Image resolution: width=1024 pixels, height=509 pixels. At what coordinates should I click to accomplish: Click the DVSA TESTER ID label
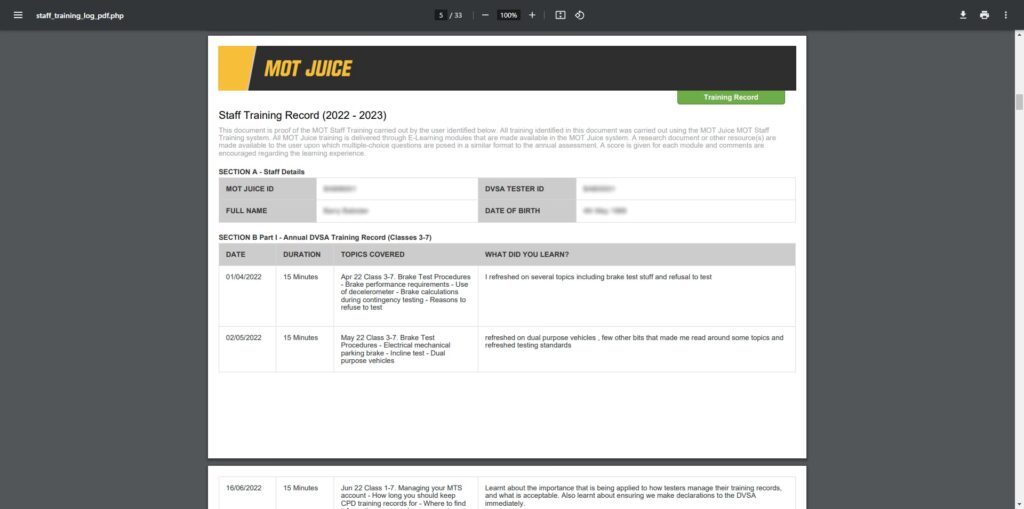[x=514, y=188]
